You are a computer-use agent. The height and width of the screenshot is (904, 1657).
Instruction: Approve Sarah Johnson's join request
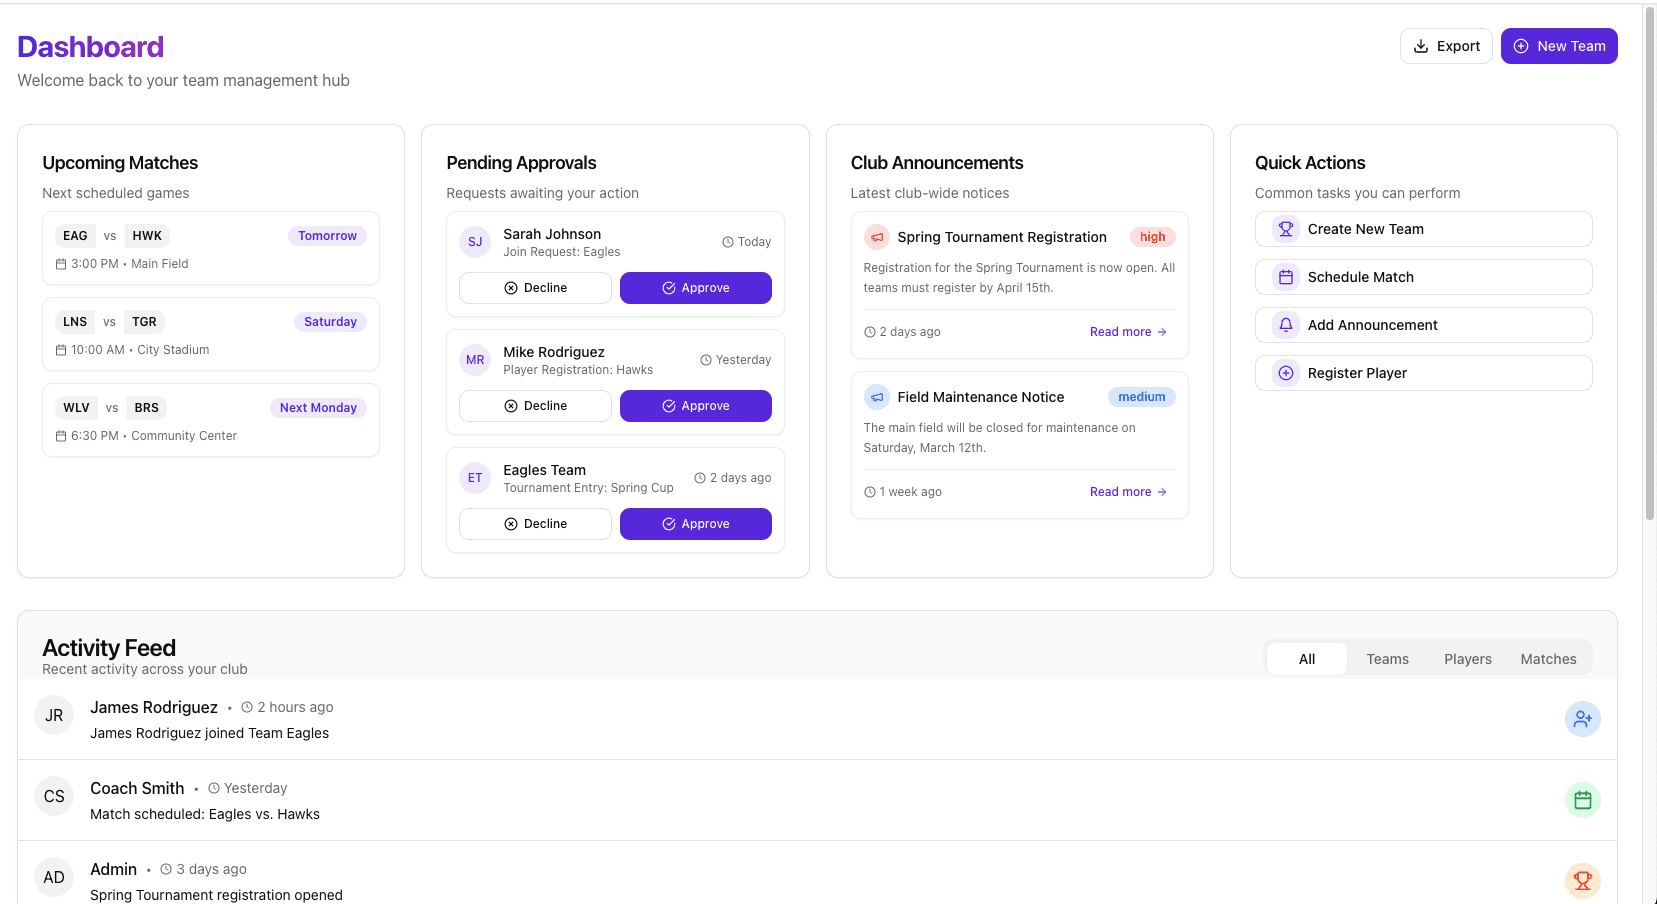pyautogui.click(x=695, y=288)
